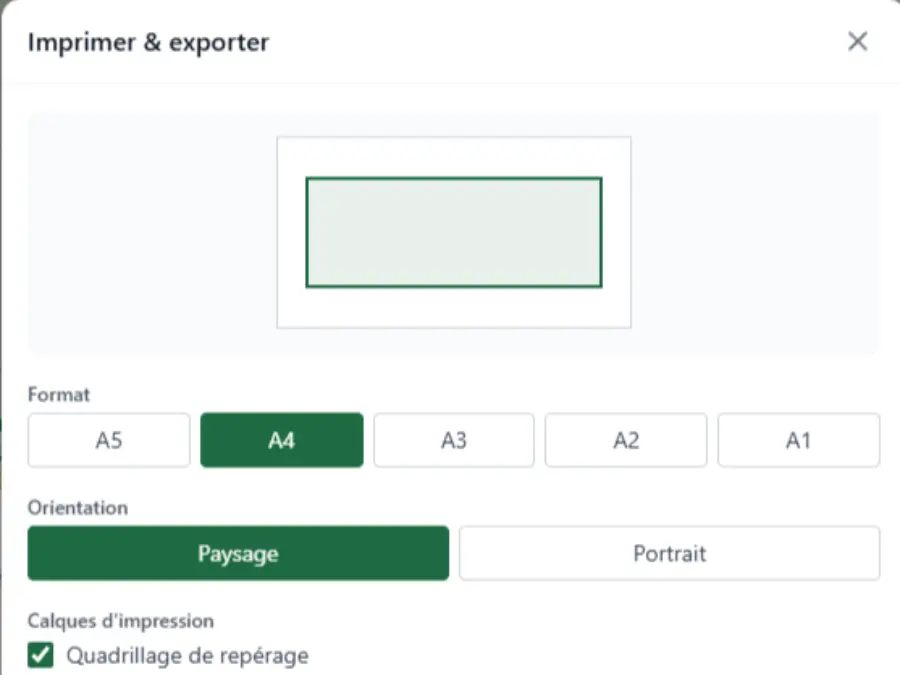Image resolution: width=900 pixels, height=675 pixels.
Task: Click the Quadrillage de repérage label
Action: [x=188, y=655]
